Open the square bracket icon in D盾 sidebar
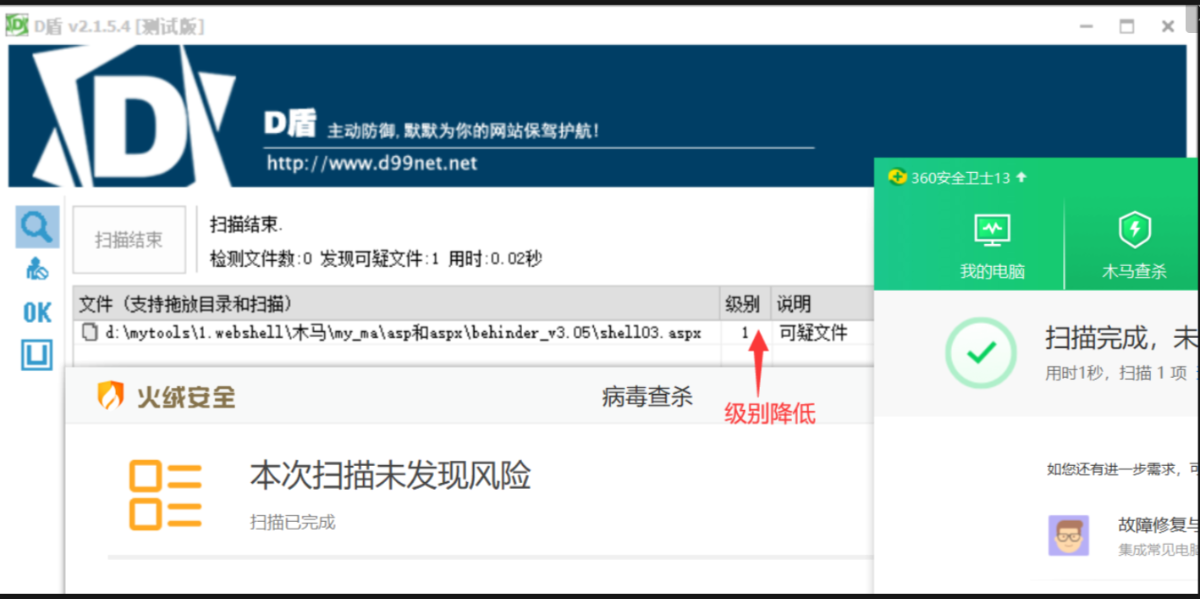 [37, 355]
